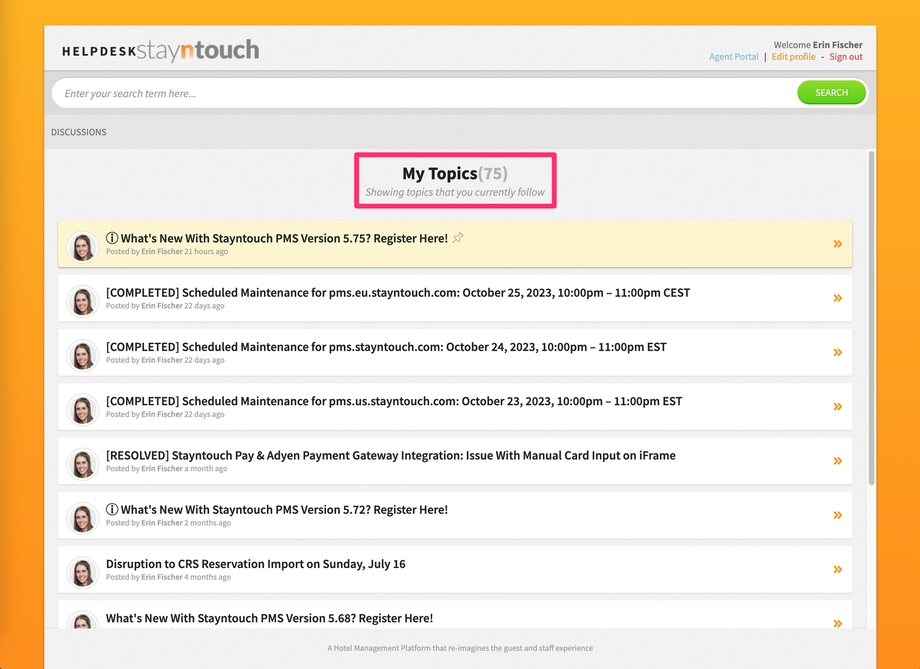Click the chevron on Version 5.72 row
The image size is (920, 669).
[x=837, y=515]
